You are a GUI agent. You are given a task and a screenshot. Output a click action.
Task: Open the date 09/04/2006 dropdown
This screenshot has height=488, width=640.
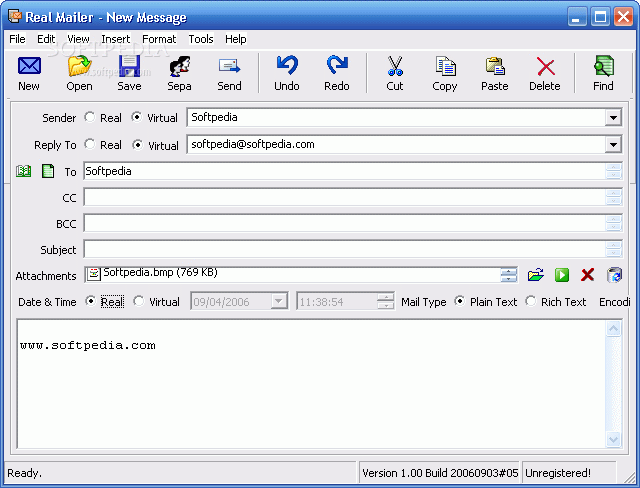278,302
